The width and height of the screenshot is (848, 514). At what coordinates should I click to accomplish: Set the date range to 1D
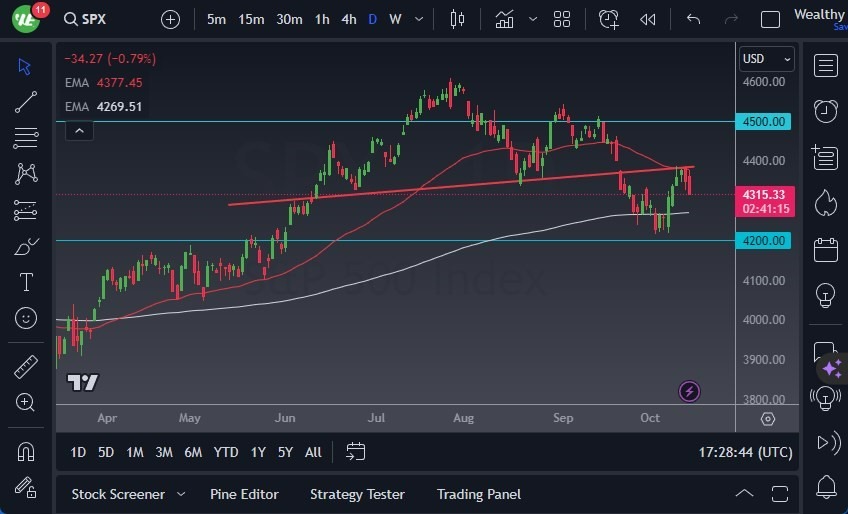pyautogui.click(x=78, y=452)
